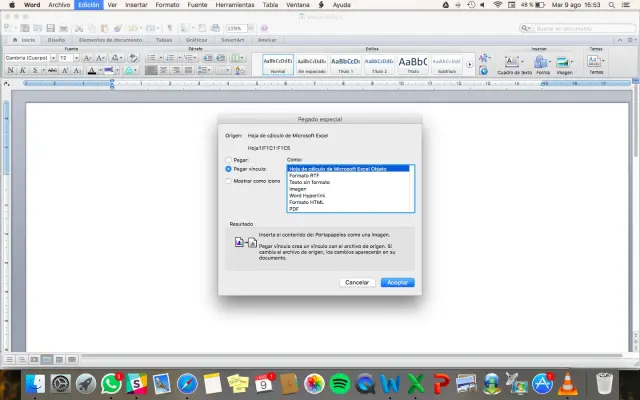Click the Clear Formatting eraser icon
This screenshot has height=400, width=640.
pyautogui.click(x=133, y=58)
